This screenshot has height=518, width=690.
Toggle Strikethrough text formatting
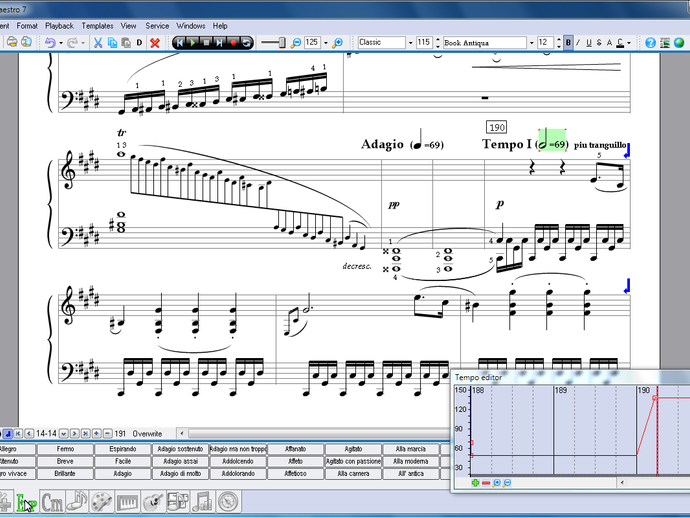pyautogui.click(x=599, y=43)
